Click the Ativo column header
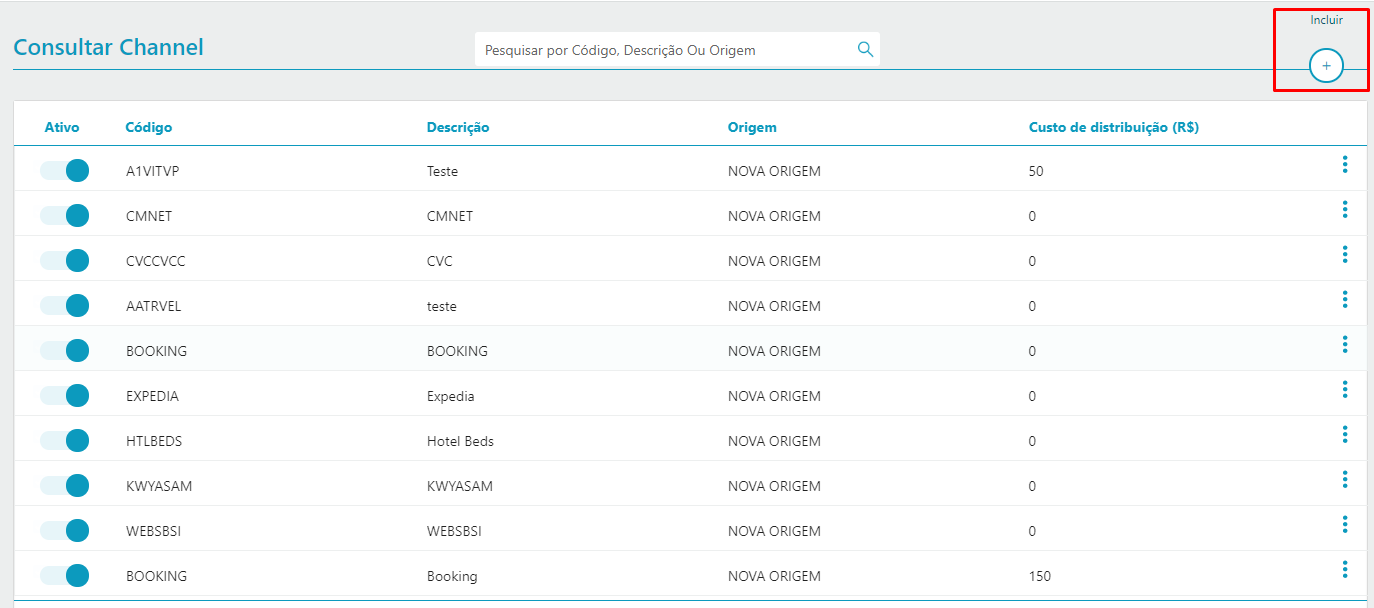Viewport: 1374px width, 608px height. click(x=62, y=127)
